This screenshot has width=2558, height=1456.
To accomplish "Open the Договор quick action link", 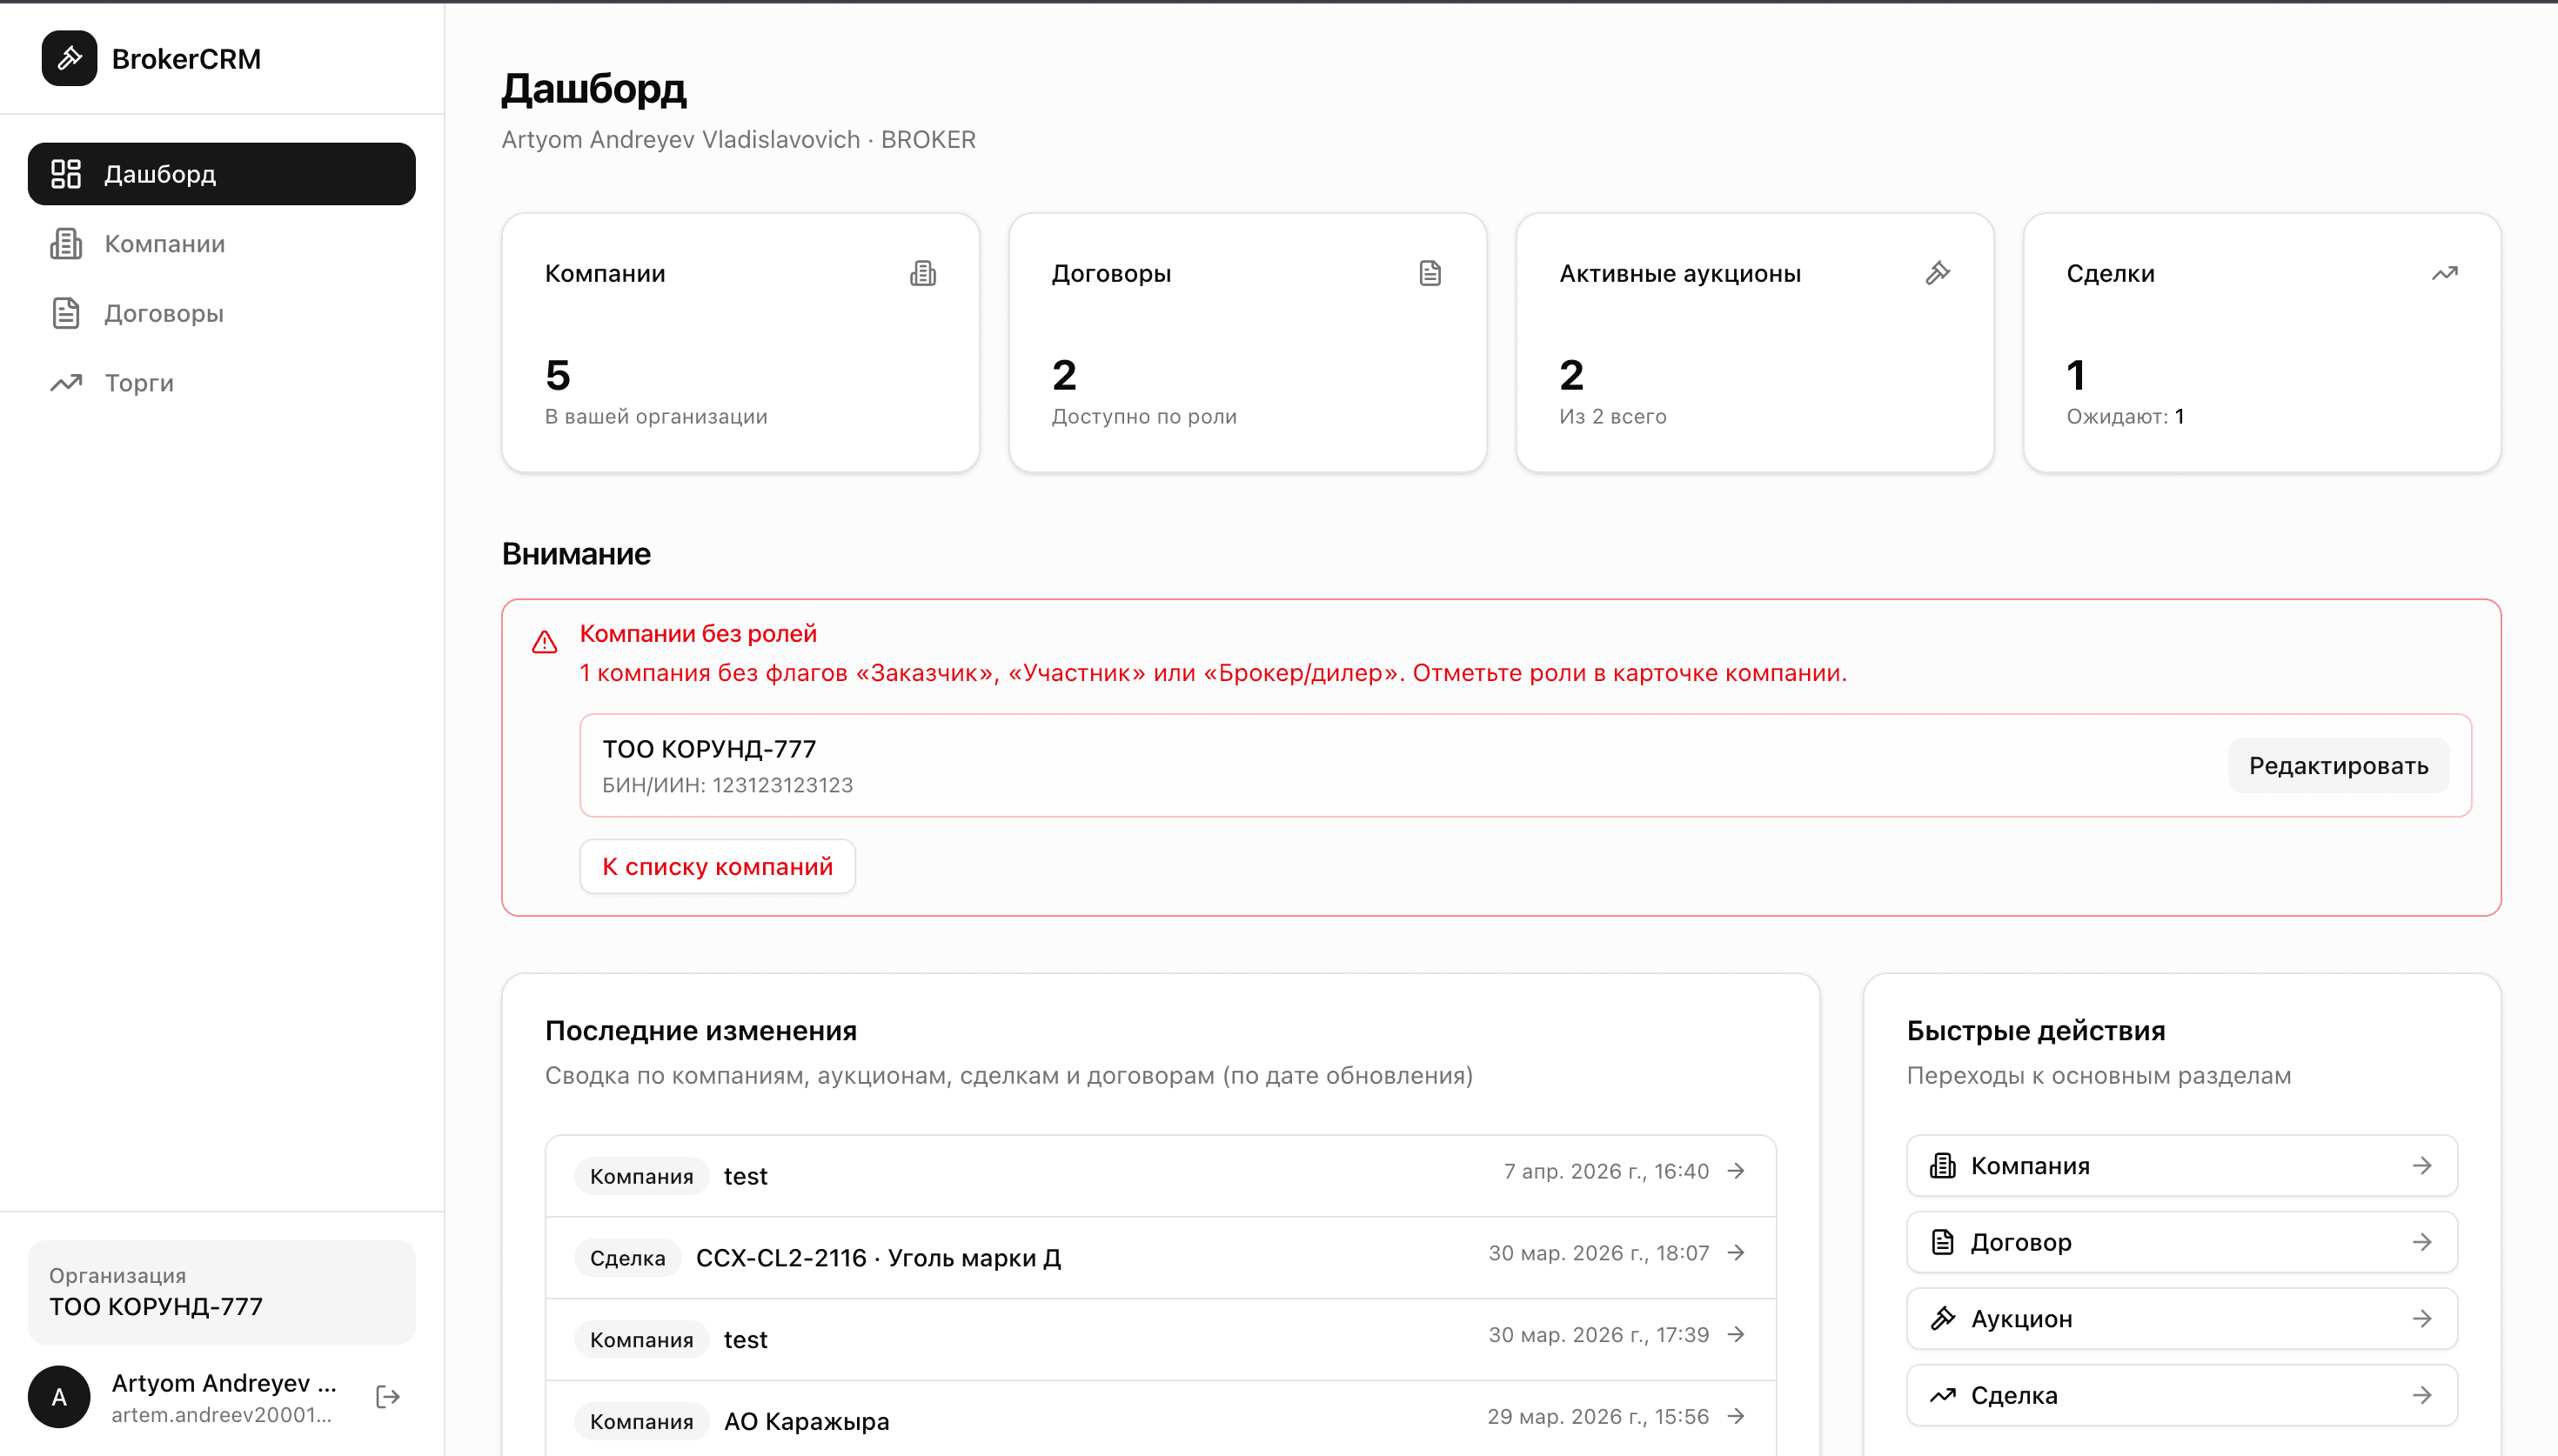I will pos(2181,1242).
